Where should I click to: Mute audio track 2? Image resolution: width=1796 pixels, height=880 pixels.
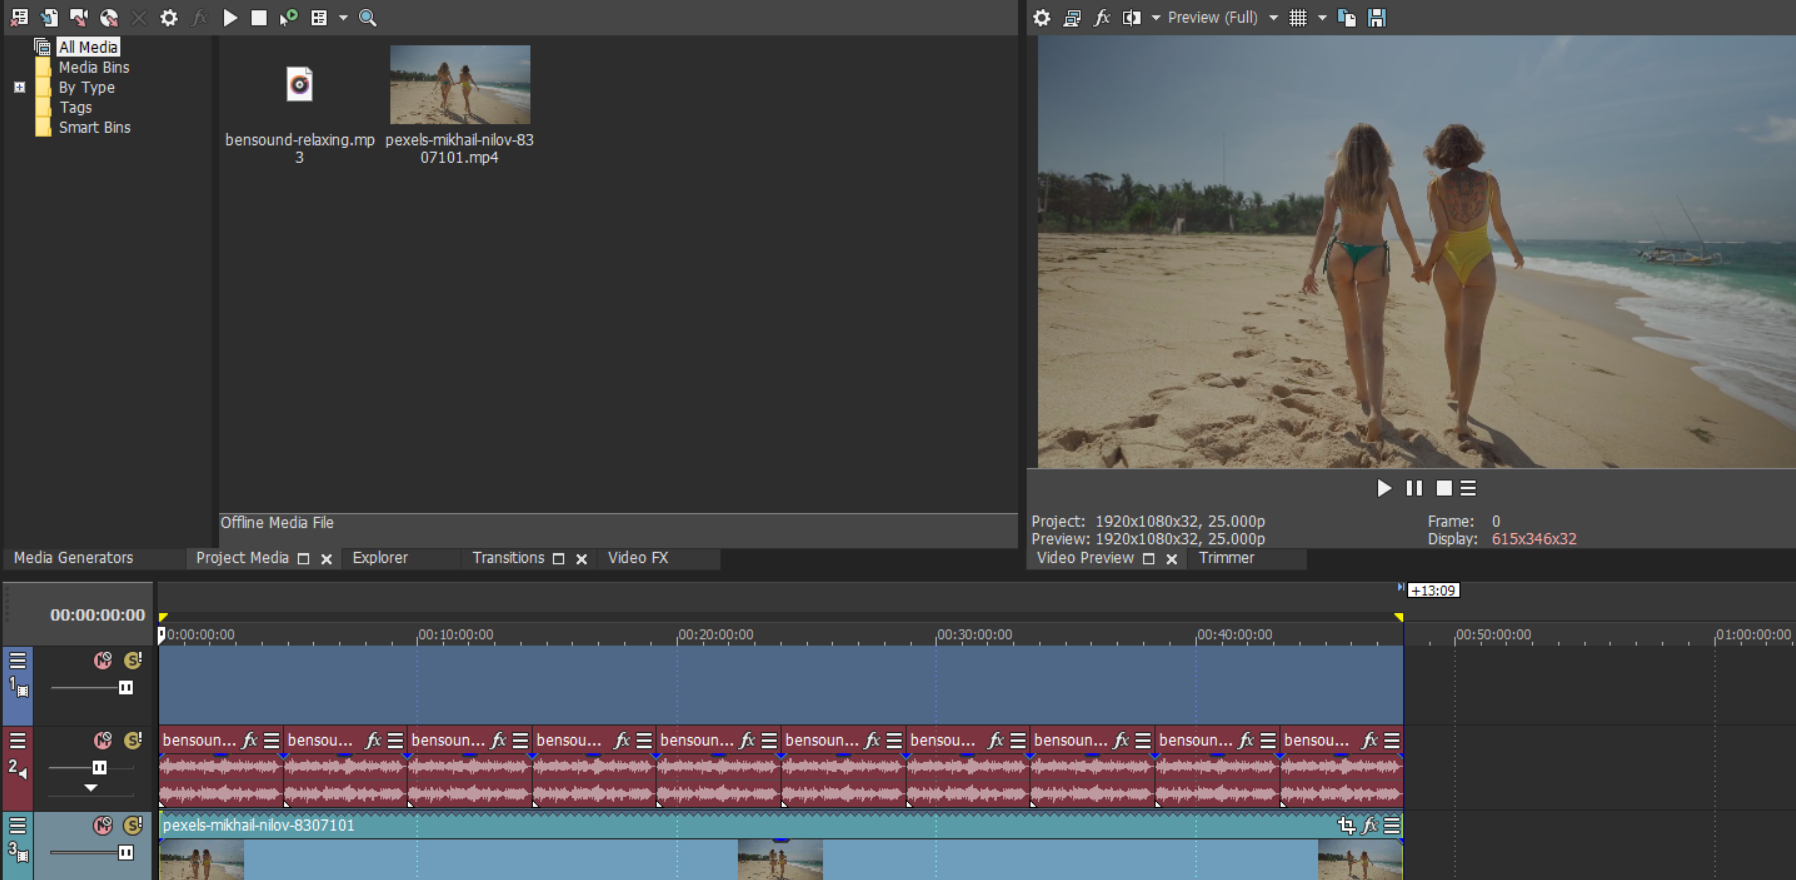coord(103,740)
